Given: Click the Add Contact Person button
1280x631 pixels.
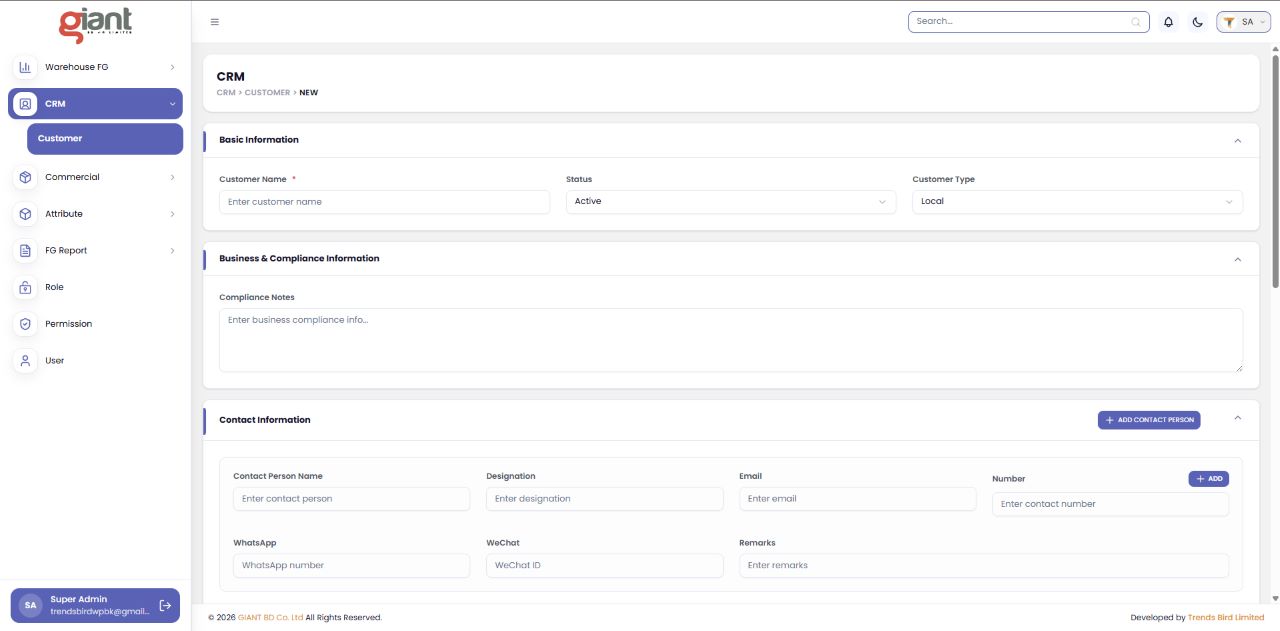Looking at the screenshot, I should click(x=1149, y=420).
